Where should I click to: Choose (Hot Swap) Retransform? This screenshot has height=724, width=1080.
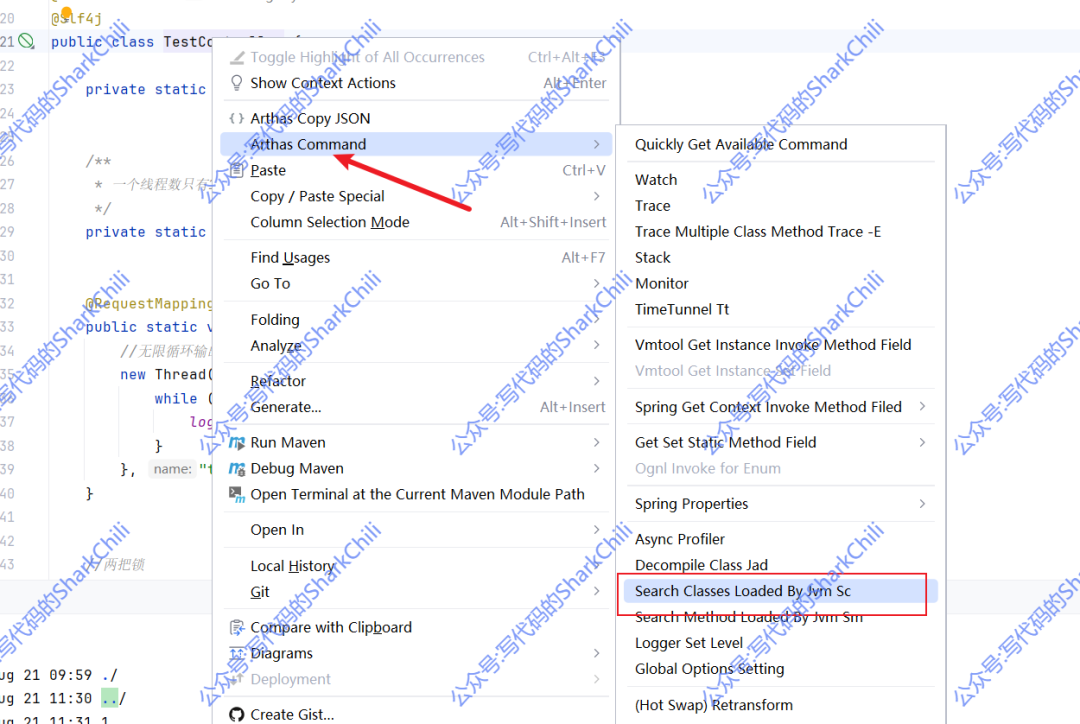pyautogui.click(x=781, y=705)
